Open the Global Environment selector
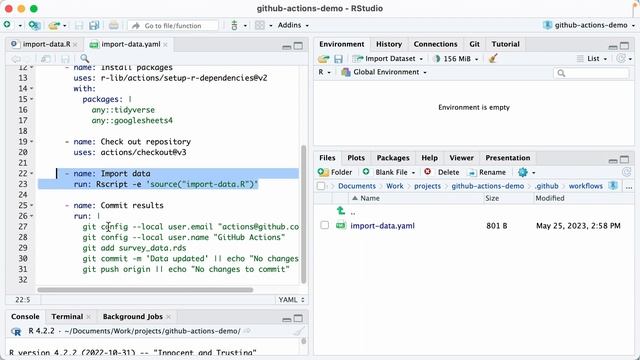 pyautogui.click(x=384, y=72)
